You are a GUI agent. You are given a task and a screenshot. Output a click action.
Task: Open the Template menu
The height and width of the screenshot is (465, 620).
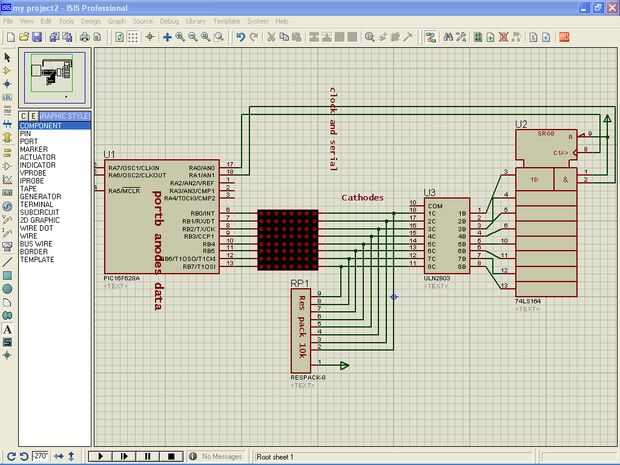click(227, 20)
